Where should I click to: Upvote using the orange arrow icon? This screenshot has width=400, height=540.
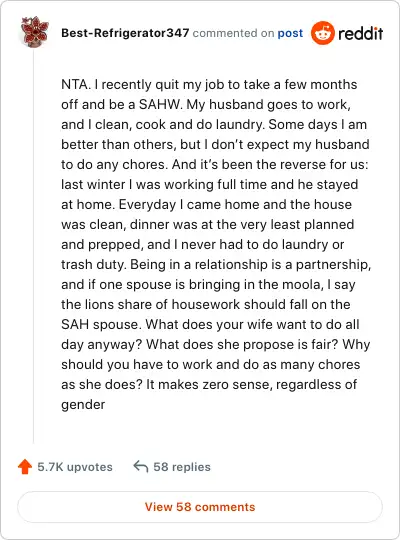(25, 467)
